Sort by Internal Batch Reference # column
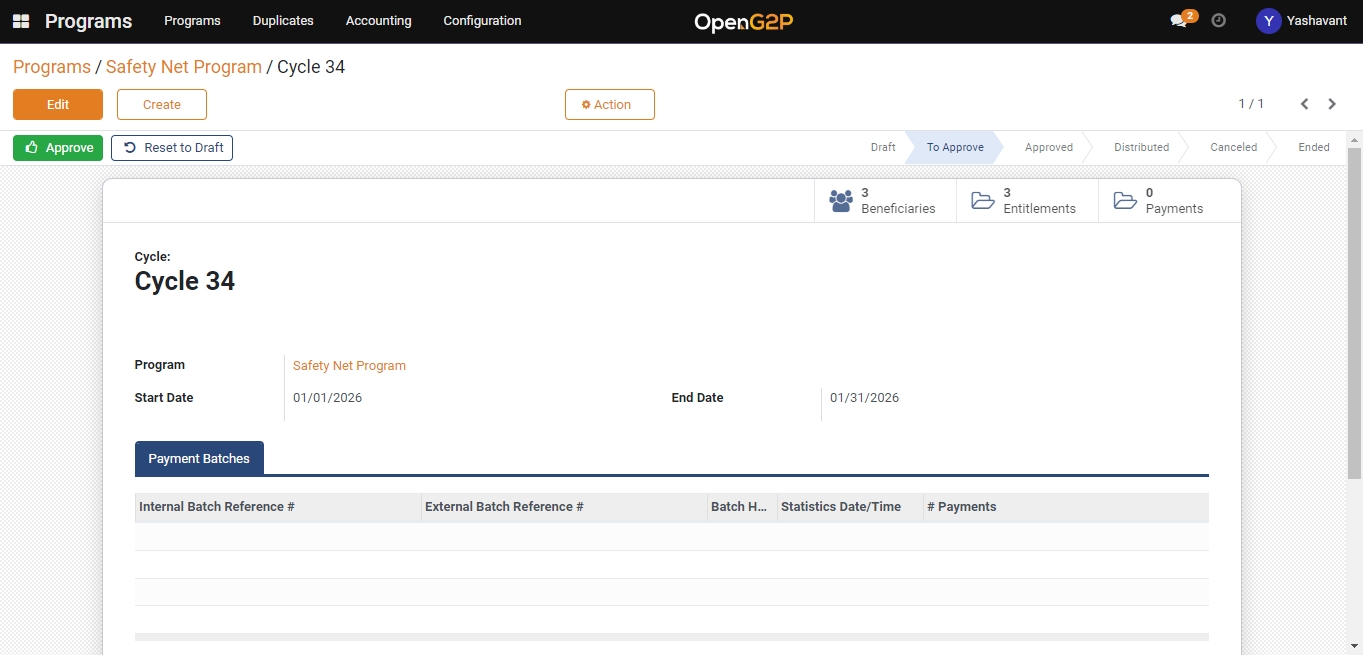1363x655 pixels. (x=217, y=507)
